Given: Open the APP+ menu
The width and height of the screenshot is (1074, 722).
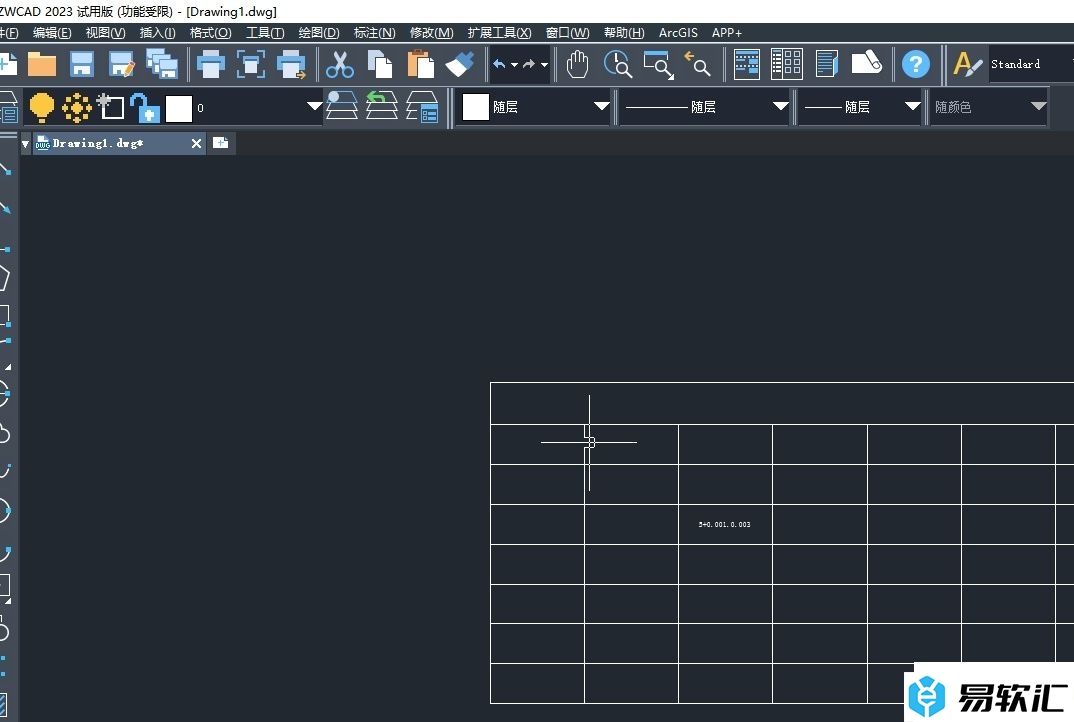Looking at the screenshot, I should click(727, 33).
